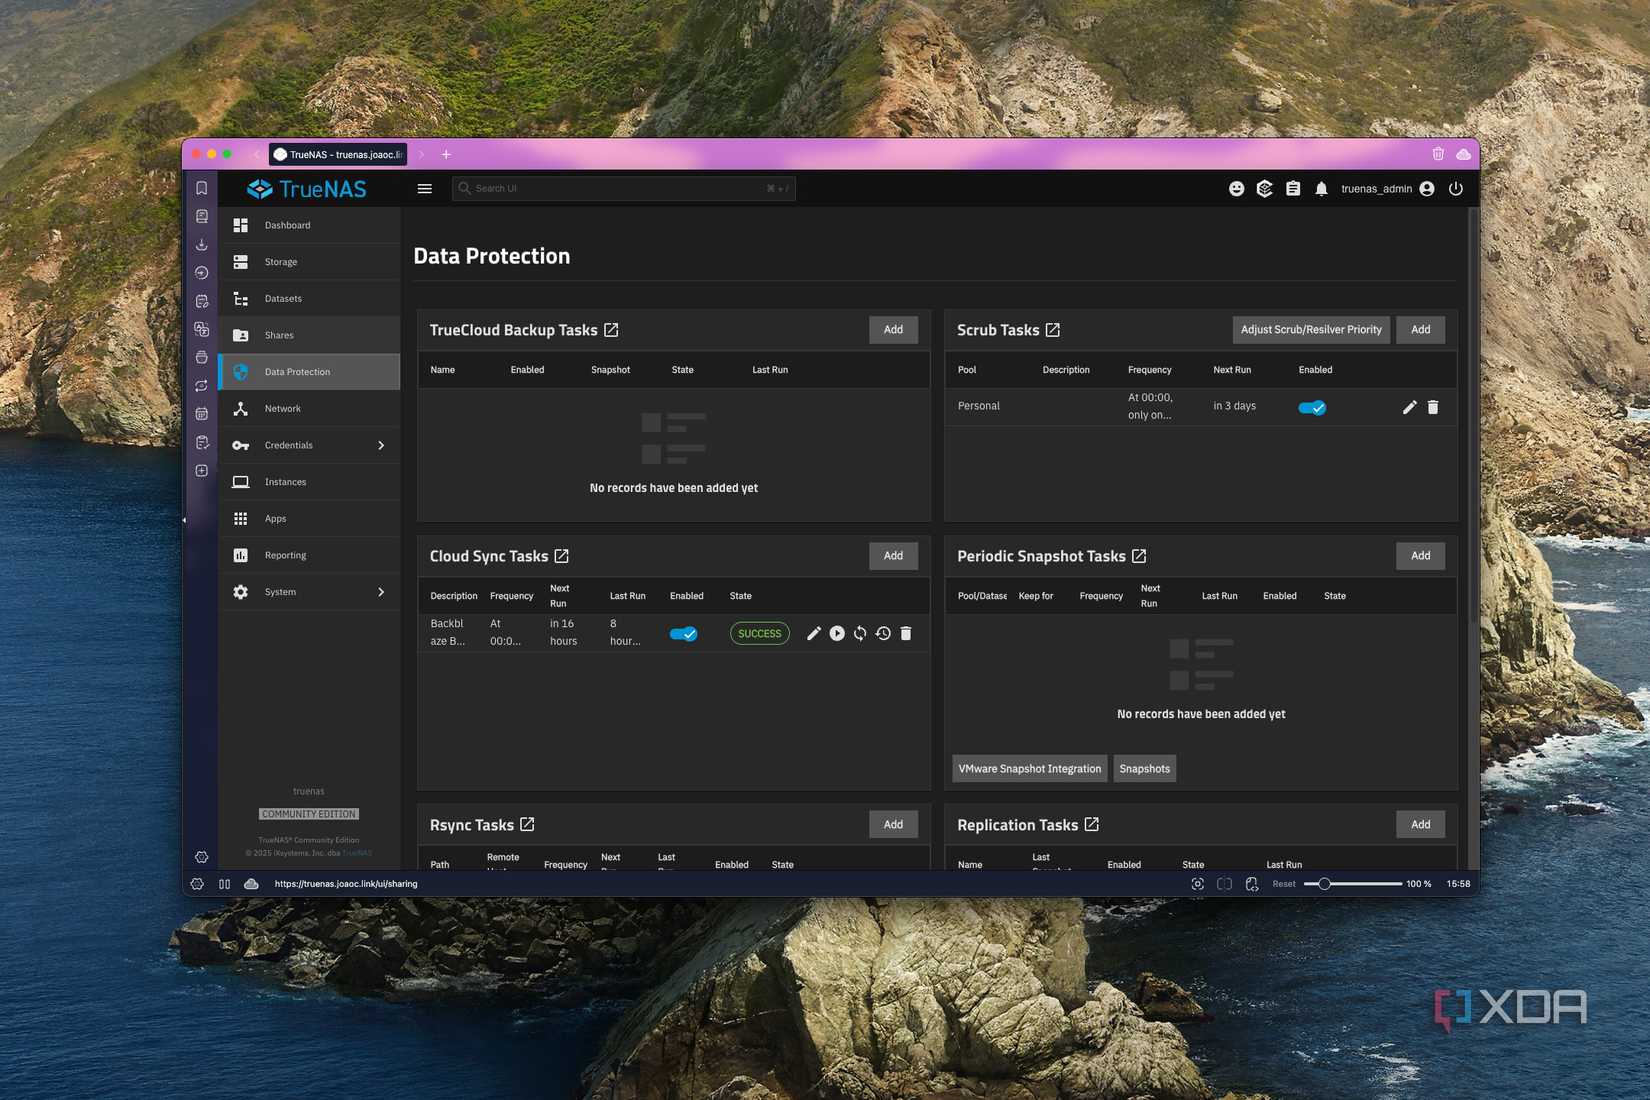Image resolution: width=1650 pixels, height=1100 pixels.
Task: Disable the Personal scrub task toggle
Action: [1312, 407]
